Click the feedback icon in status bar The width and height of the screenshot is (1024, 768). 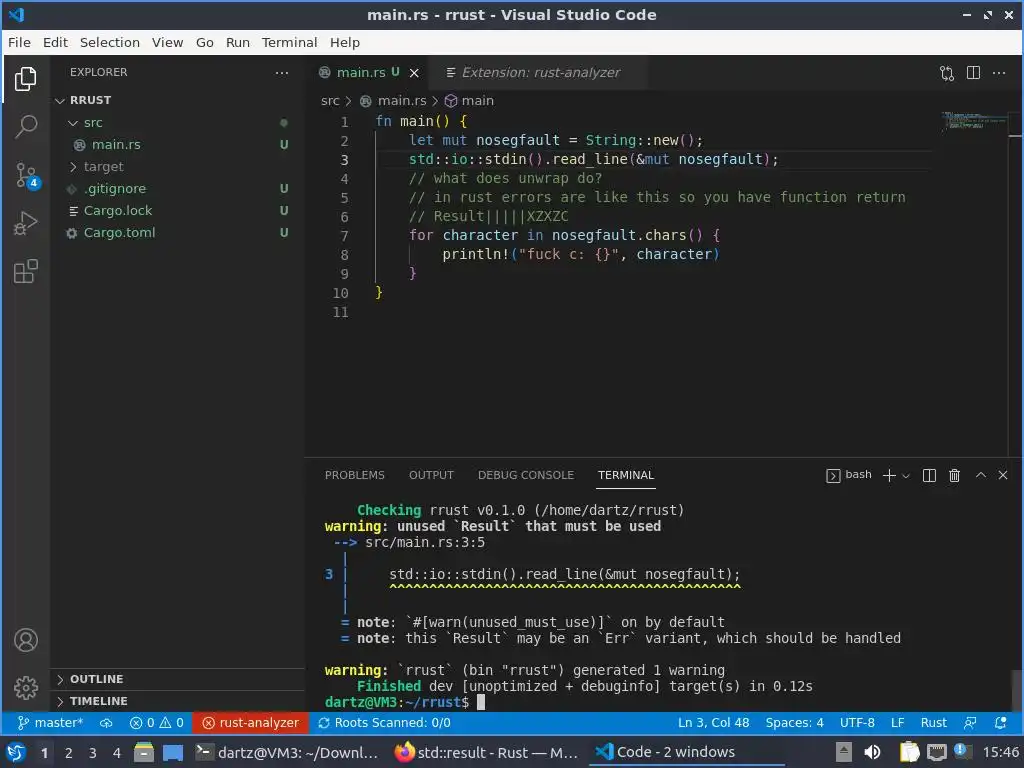click(970, 723)
